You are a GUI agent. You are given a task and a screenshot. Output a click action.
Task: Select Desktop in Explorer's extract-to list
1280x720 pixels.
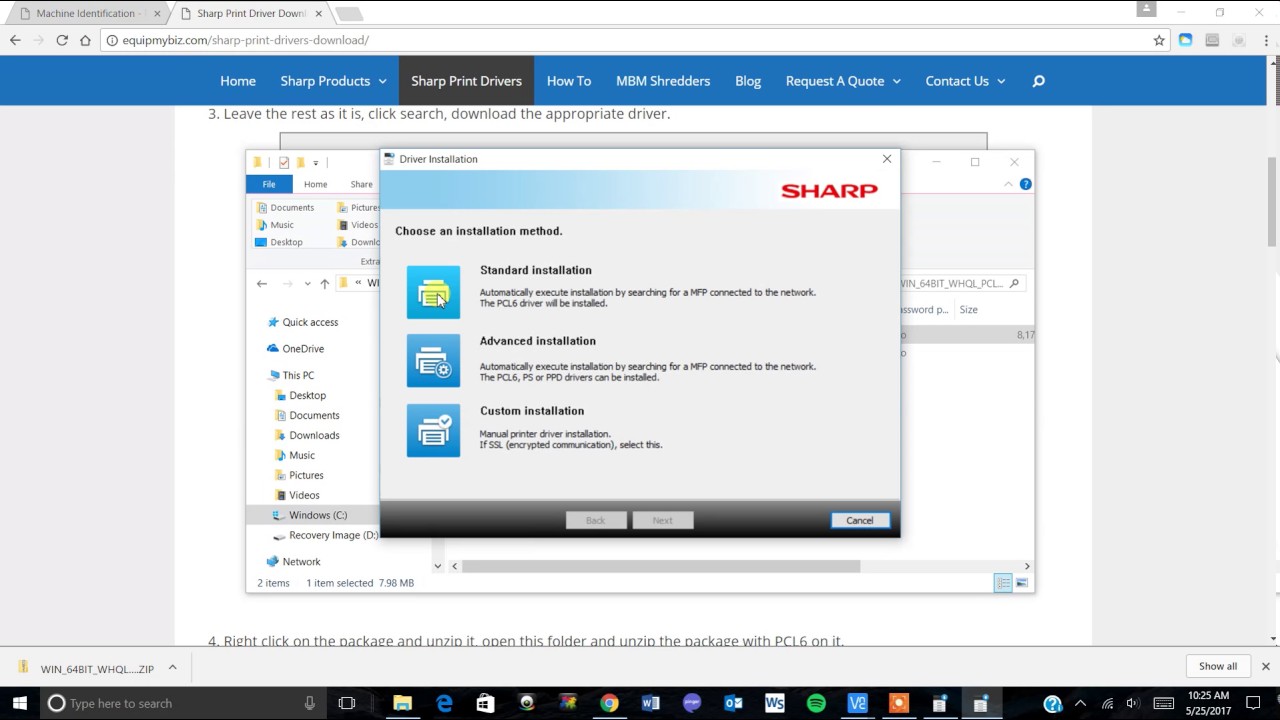point(279,242)
